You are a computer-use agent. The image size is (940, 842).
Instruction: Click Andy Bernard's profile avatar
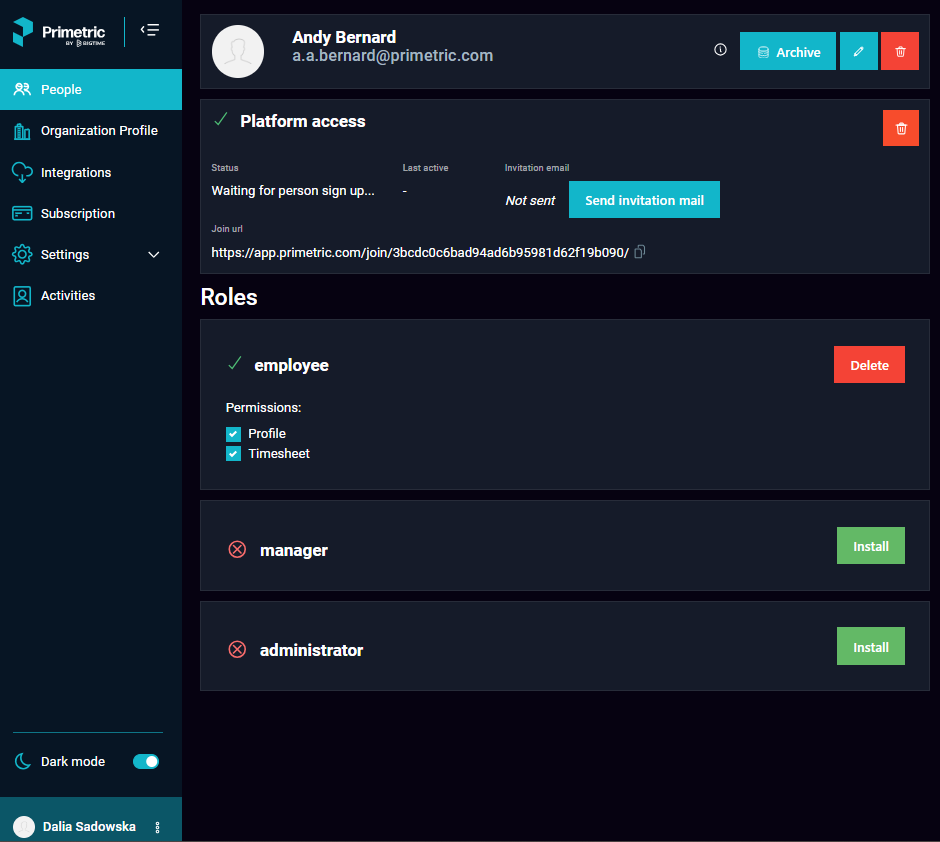[238, 52]
